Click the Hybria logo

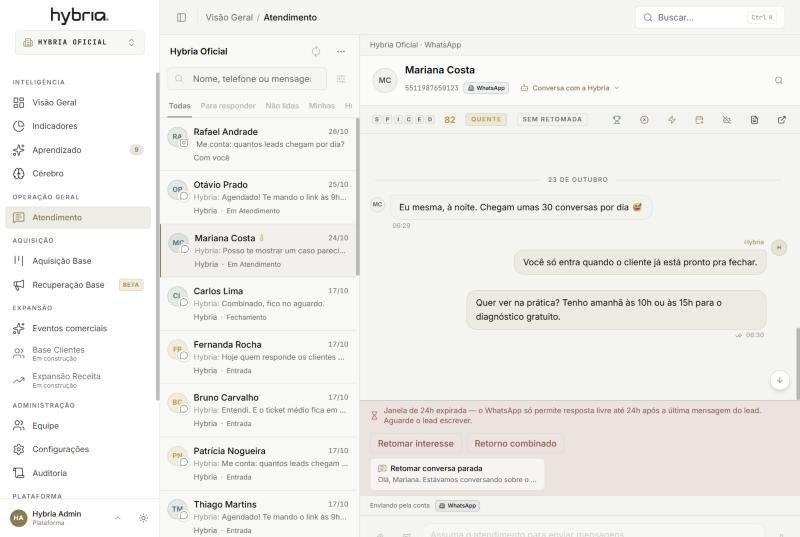click(79, 16)
